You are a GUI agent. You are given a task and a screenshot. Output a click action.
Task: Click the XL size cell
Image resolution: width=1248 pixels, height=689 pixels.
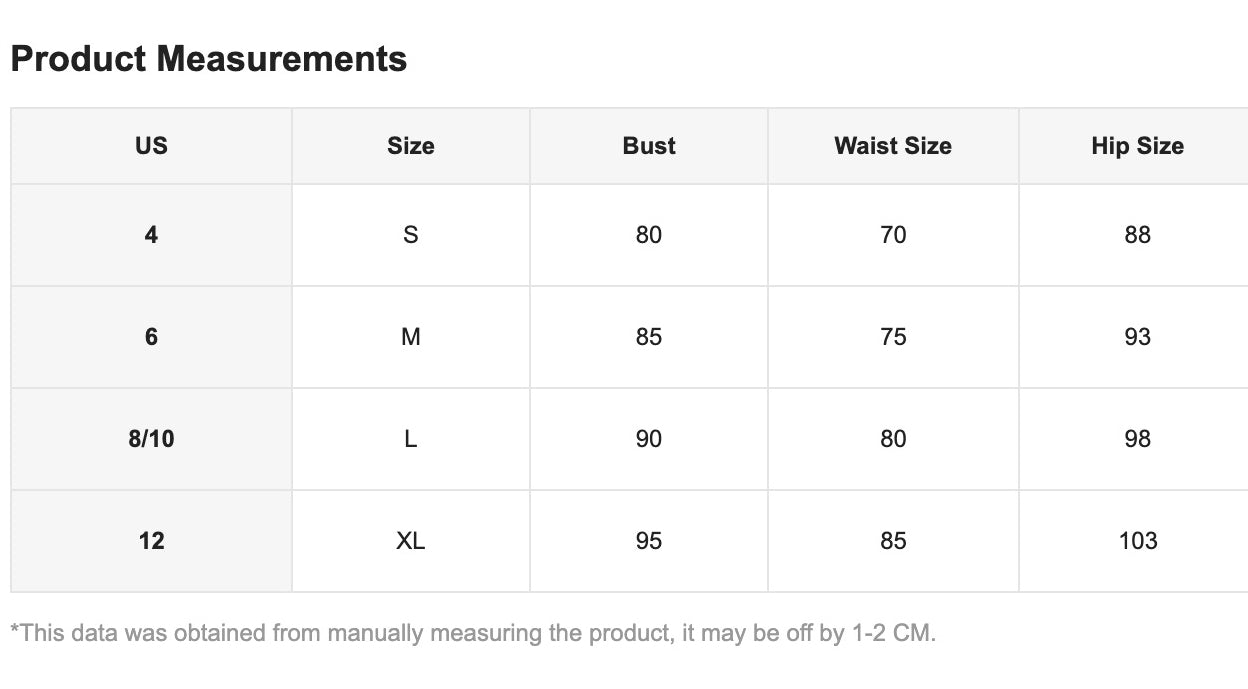point(411,541)
